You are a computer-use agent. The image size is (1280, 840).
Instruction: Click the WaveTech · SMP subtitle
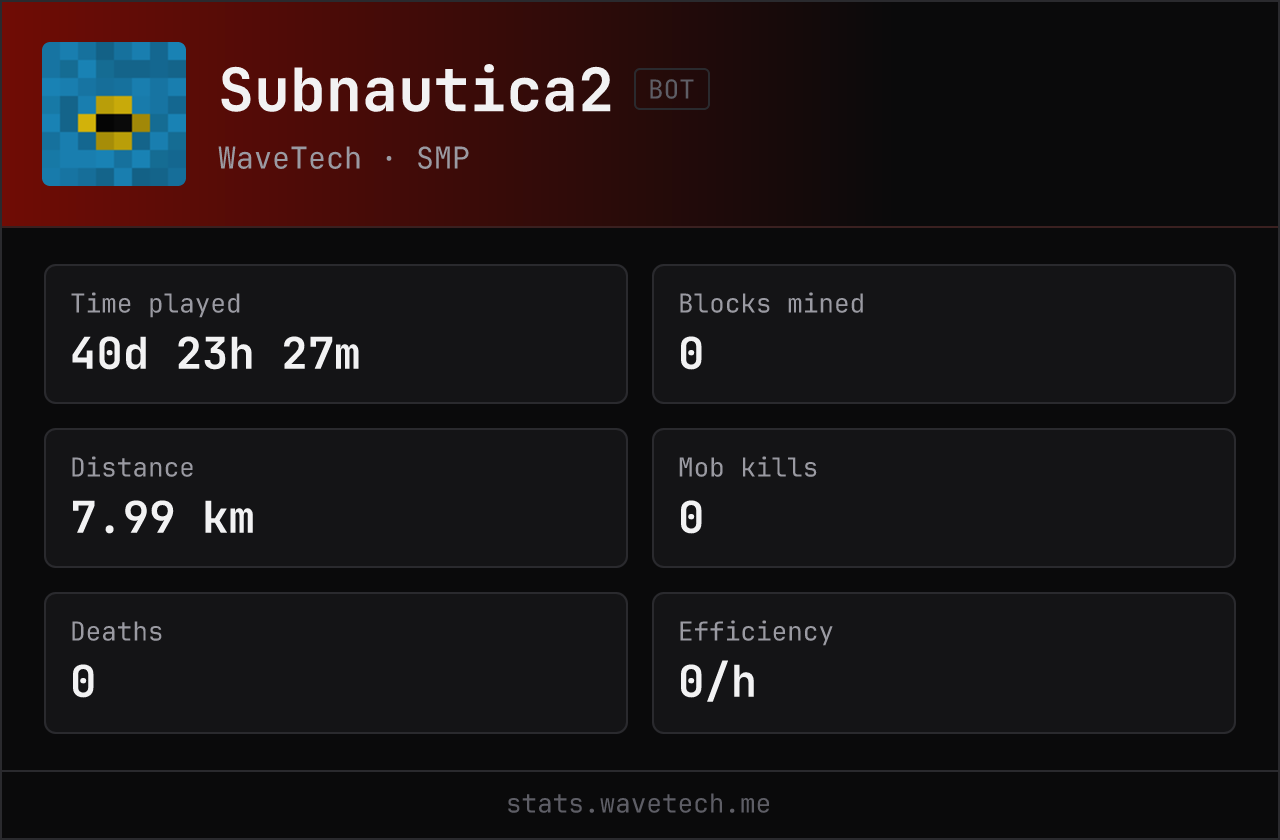[344, 158]
